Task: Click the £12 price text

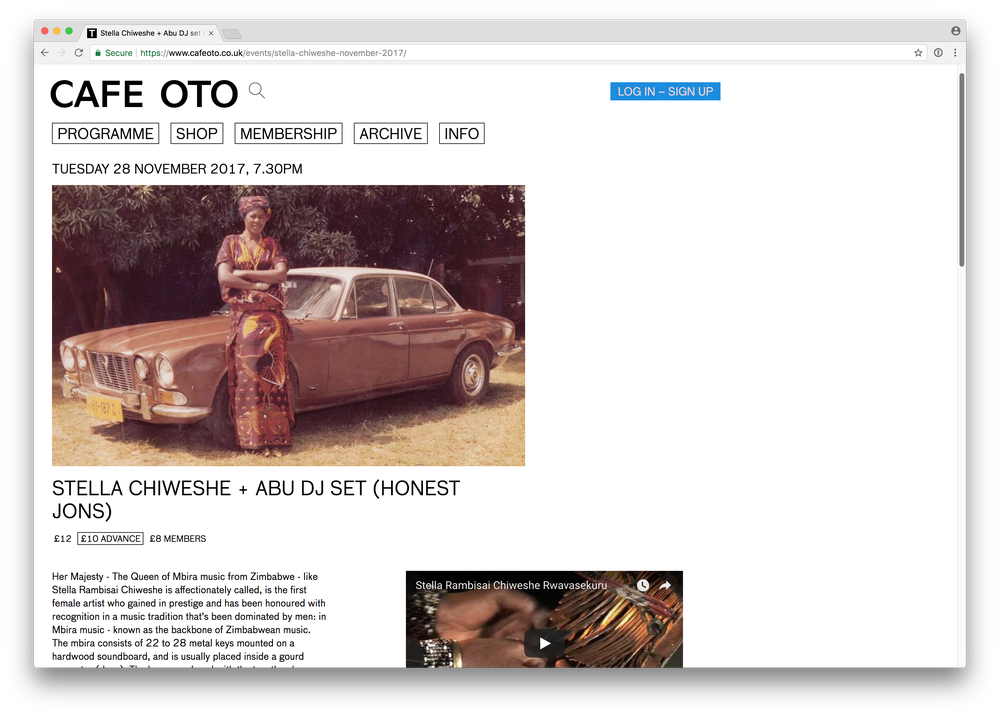Action: [x=62, y=539]
